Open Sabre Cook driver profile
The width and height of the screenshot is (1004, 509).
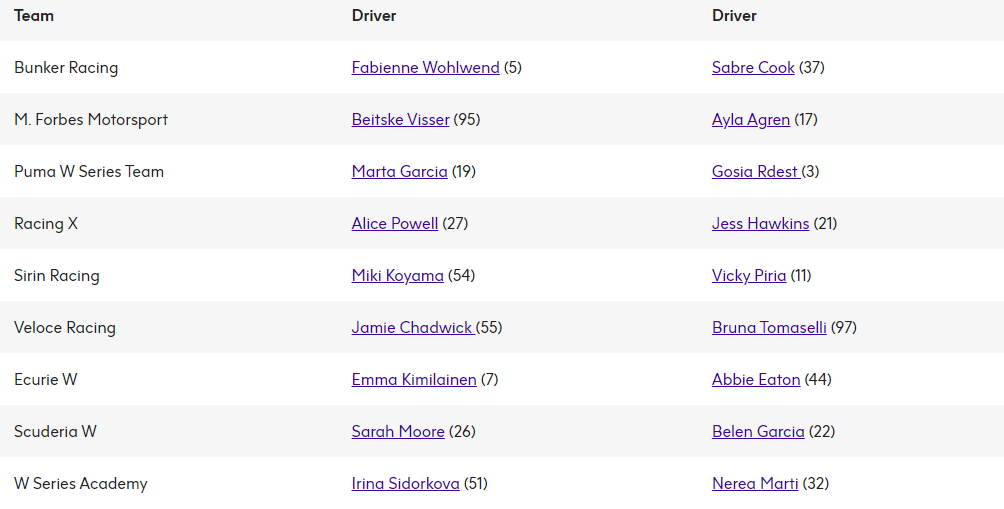click(753, 67)
